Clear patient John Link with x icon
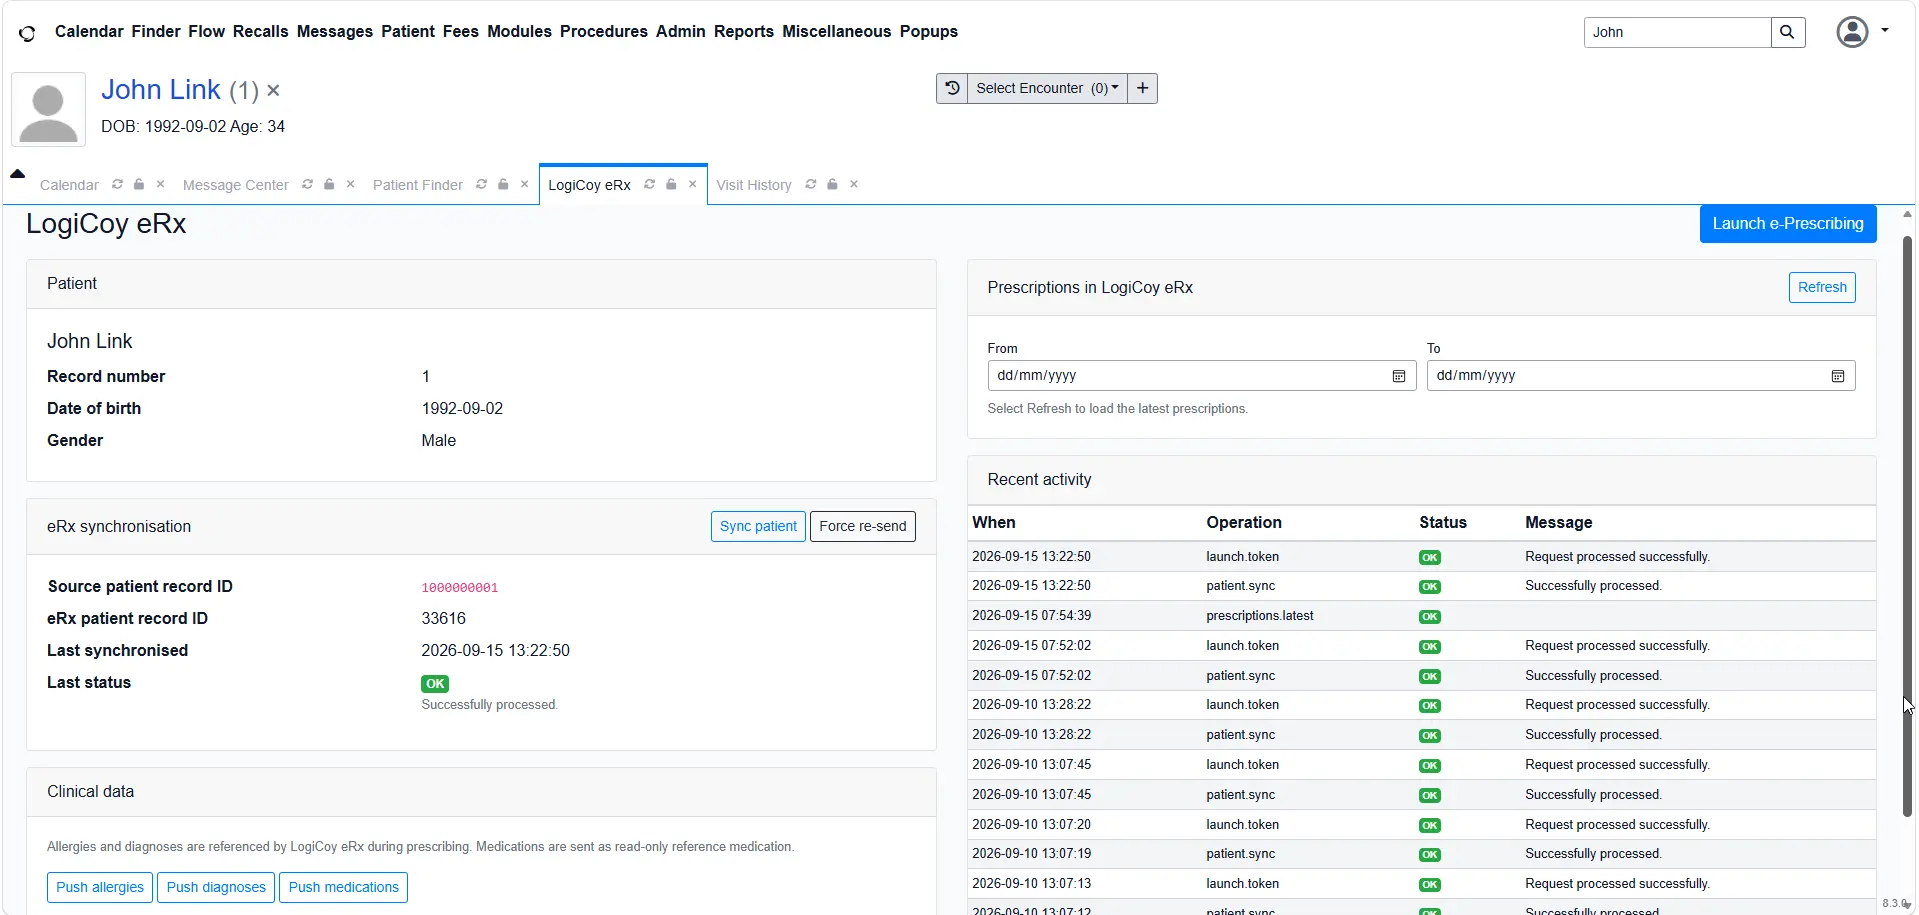Image resolution: width=1919 pixels, height=915 pixels. click(x=273, y=90)
